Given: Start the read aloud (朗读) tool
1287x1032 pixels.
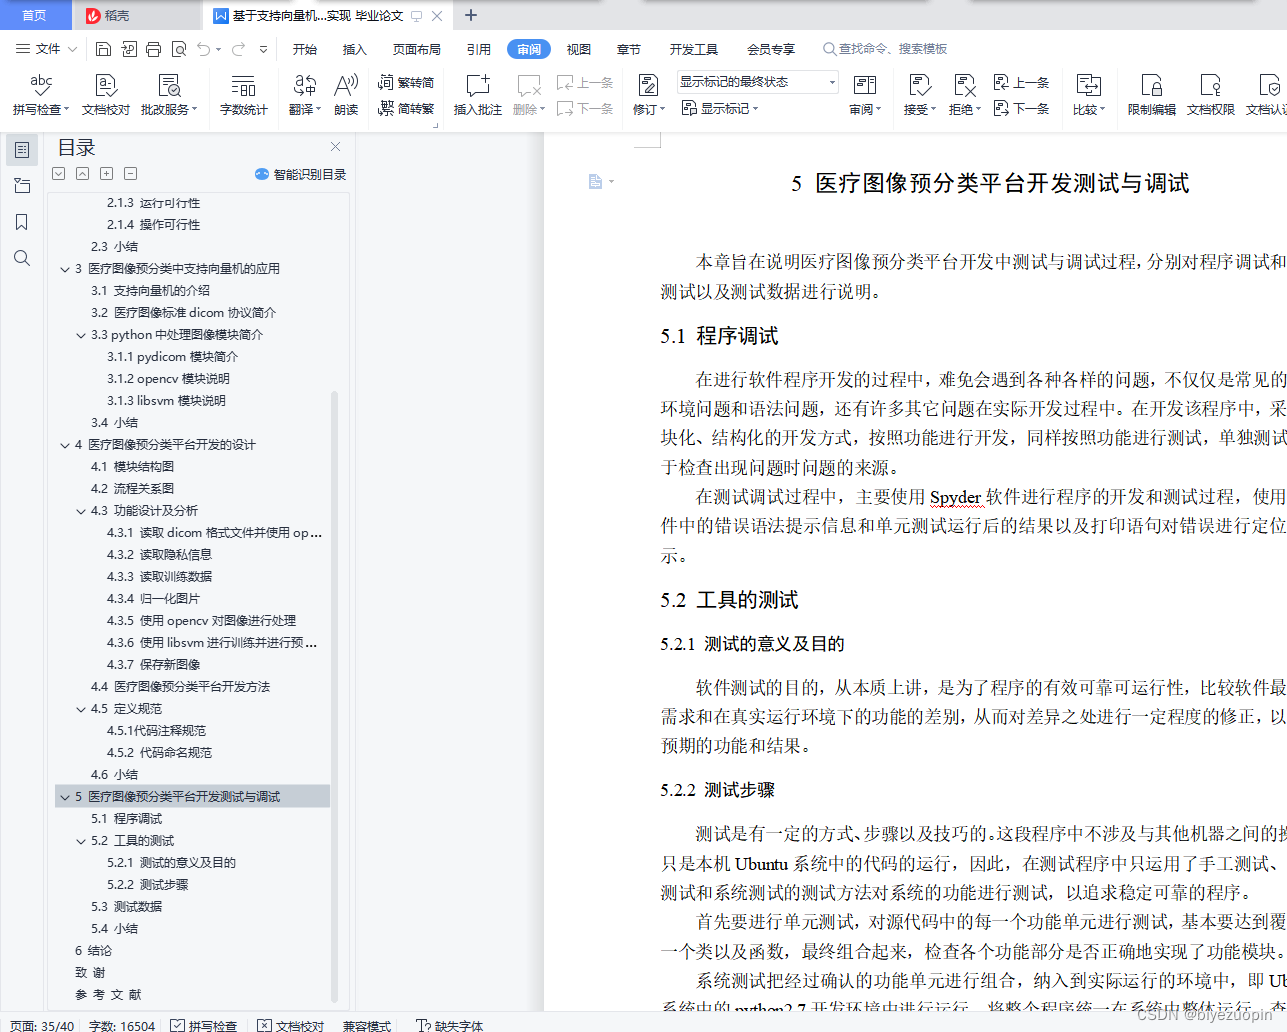Looking at the screenshot, I should pyautogui.click(x=346, y=95).
